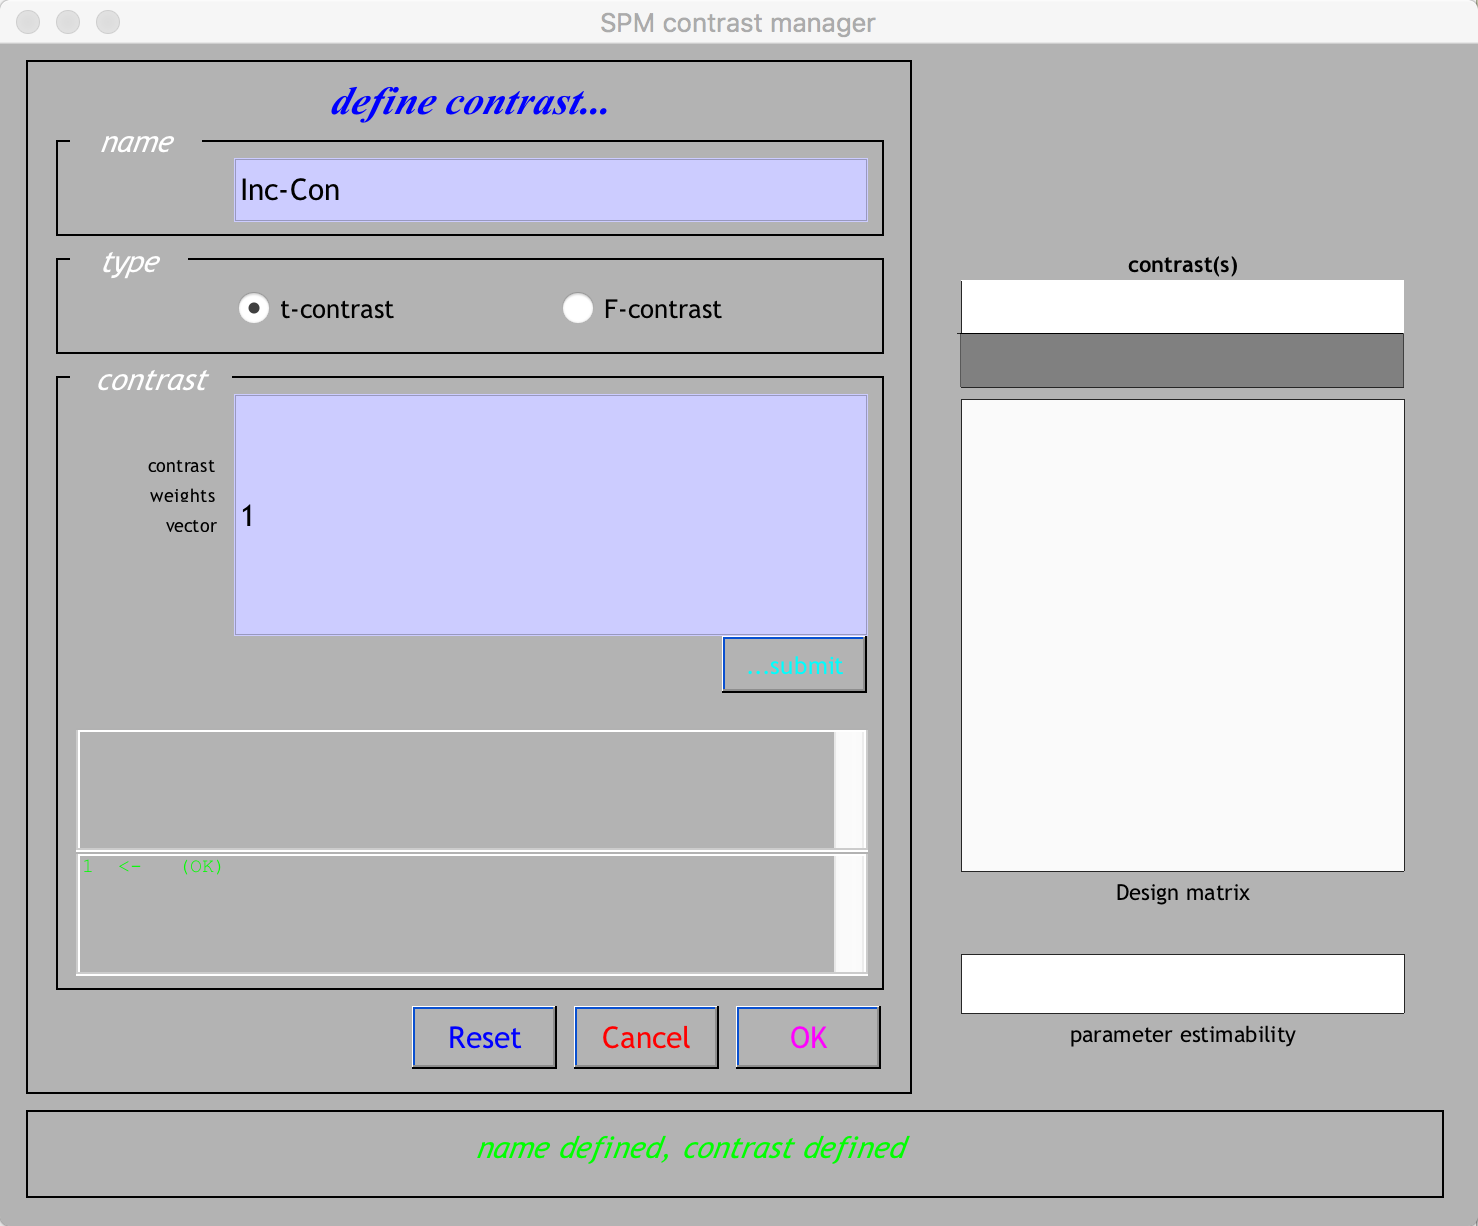Click the Reset button
The image size is (1478, 1226).
484,1037
